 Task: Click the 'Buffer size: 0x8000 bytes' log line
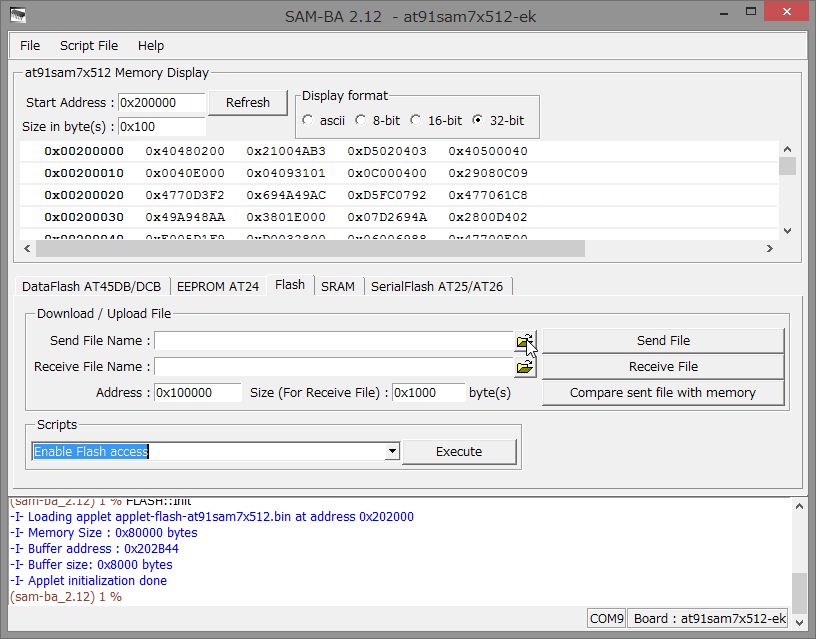pyautogui.click(x=91, y=565)
